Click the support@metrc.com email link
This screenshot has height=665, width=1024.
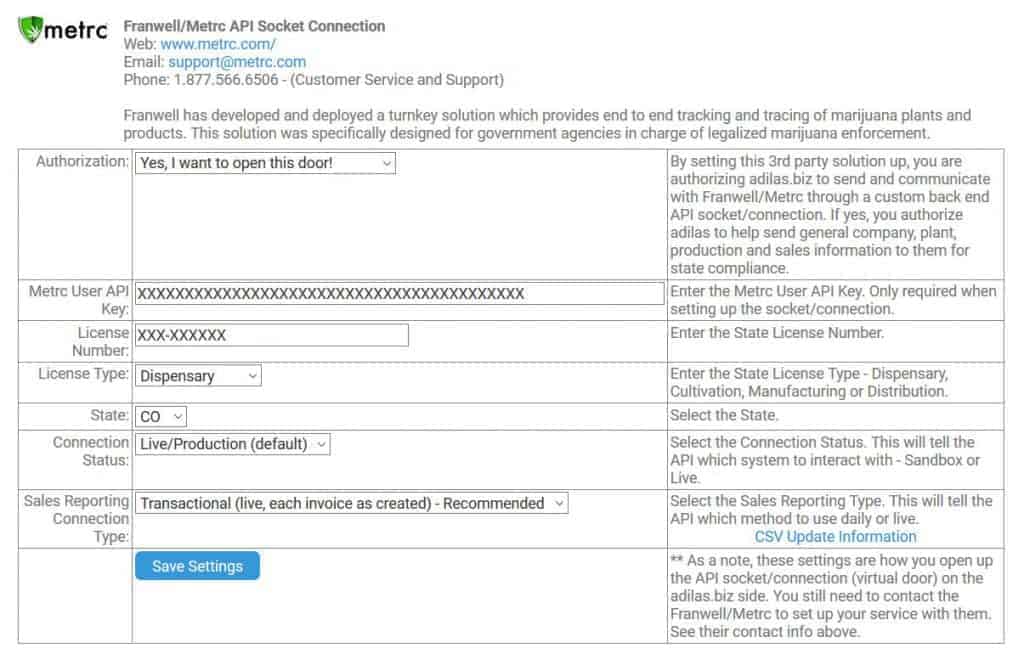(x=237, y=61)
